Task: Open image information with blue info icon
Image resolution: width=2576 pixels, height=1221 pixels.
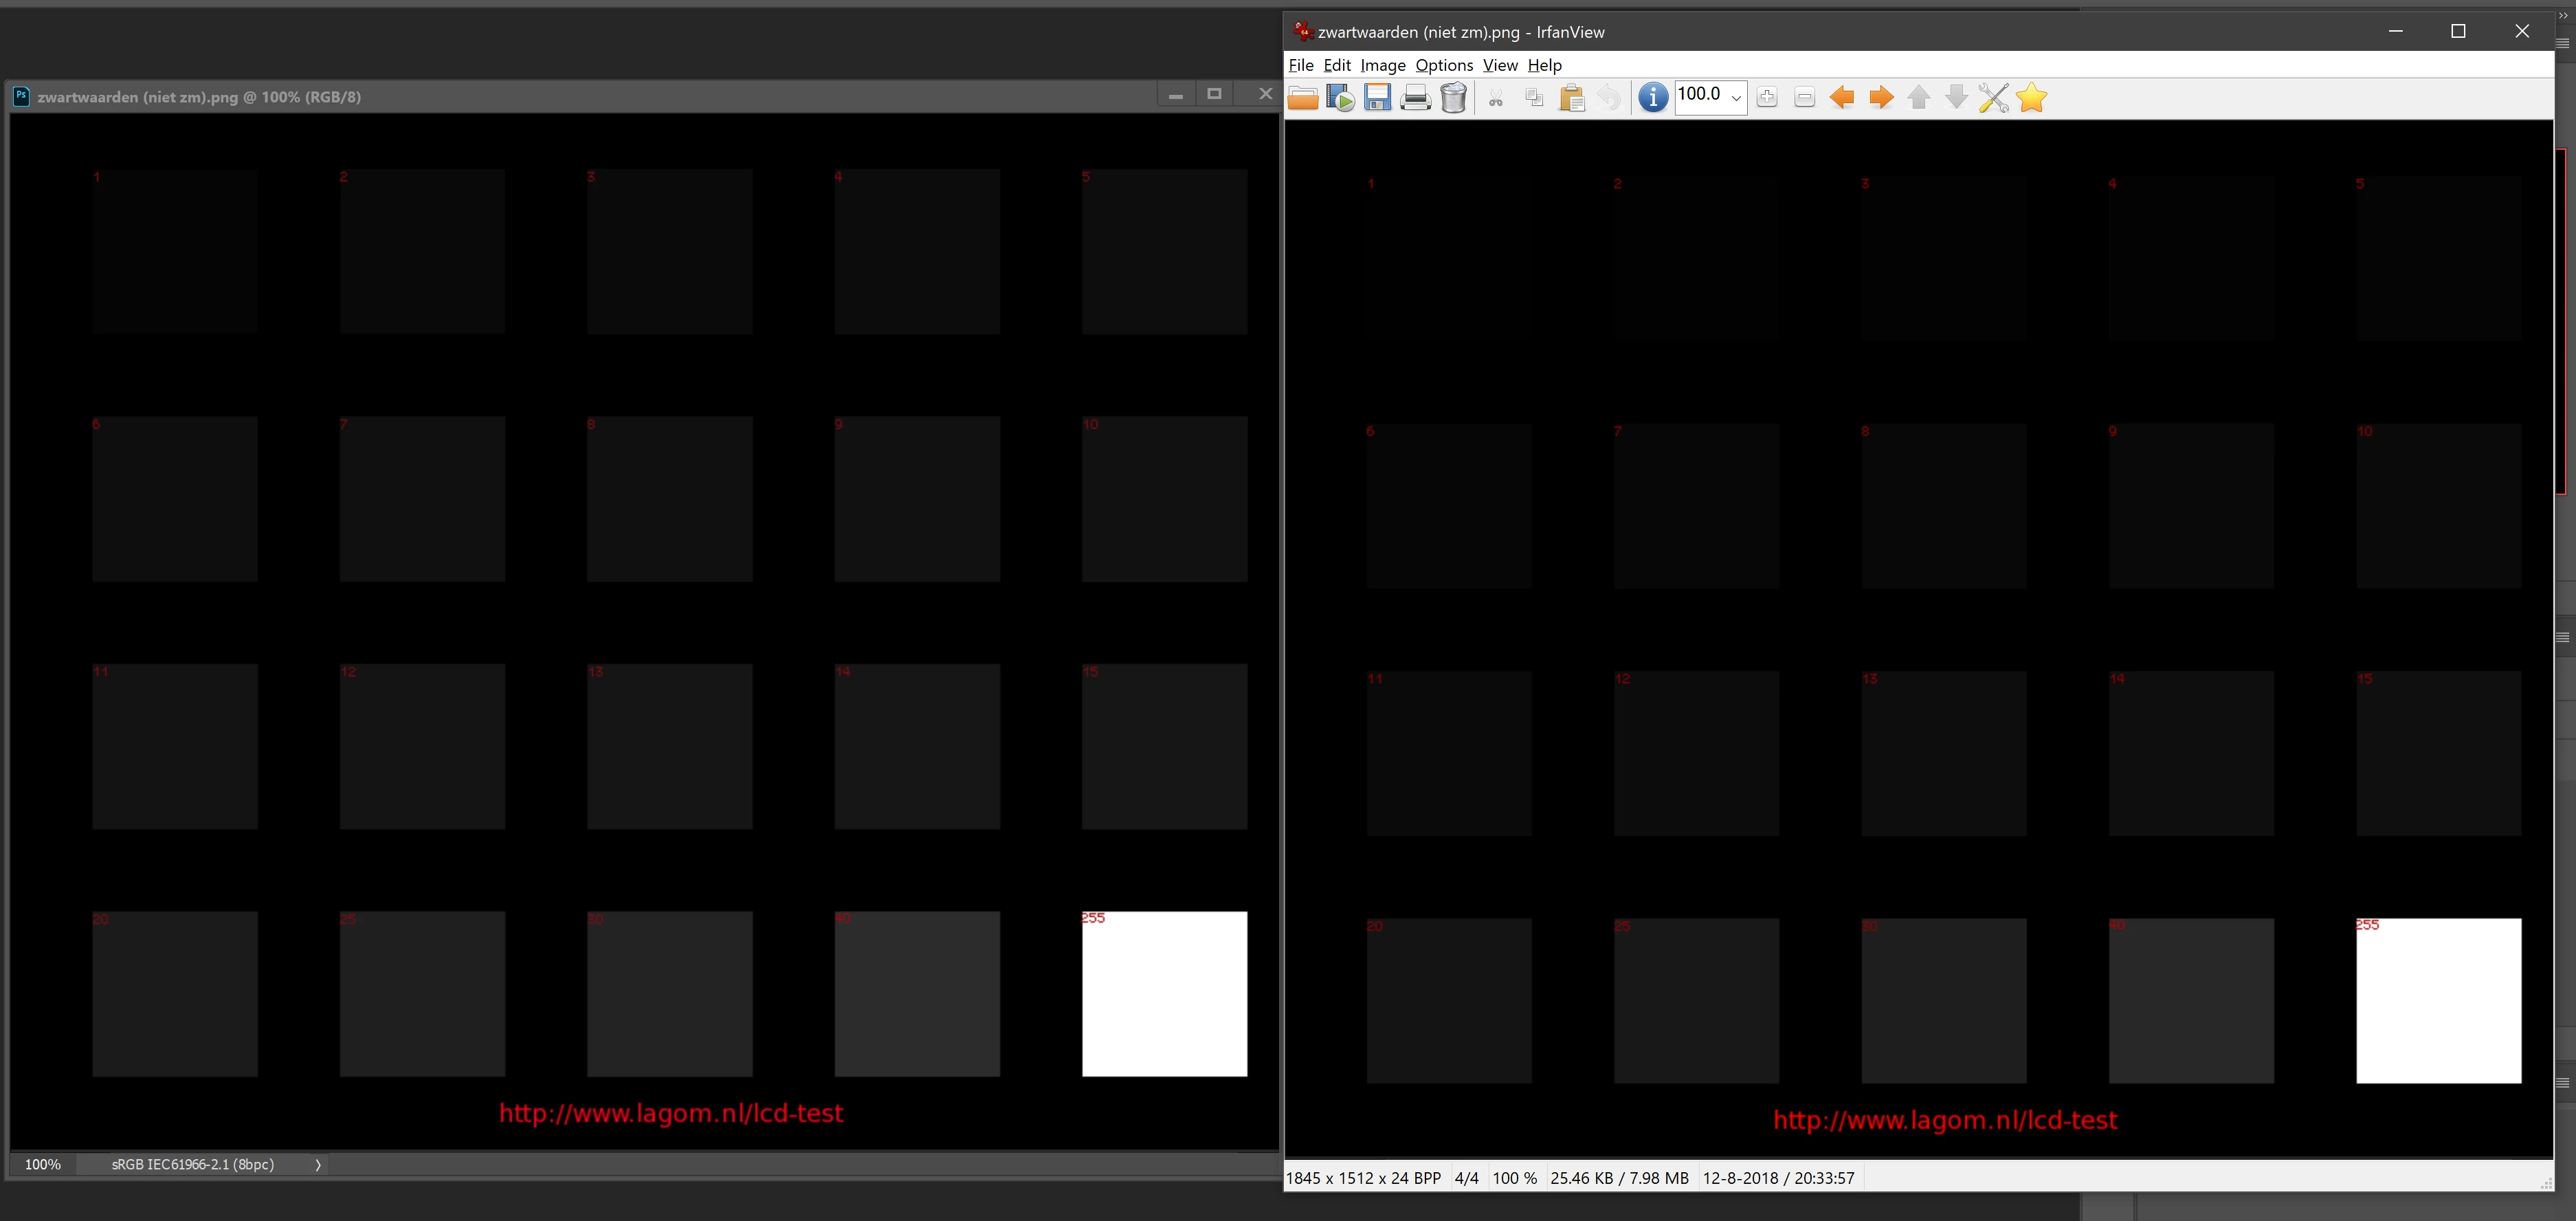Action: tap(1653, 98)
